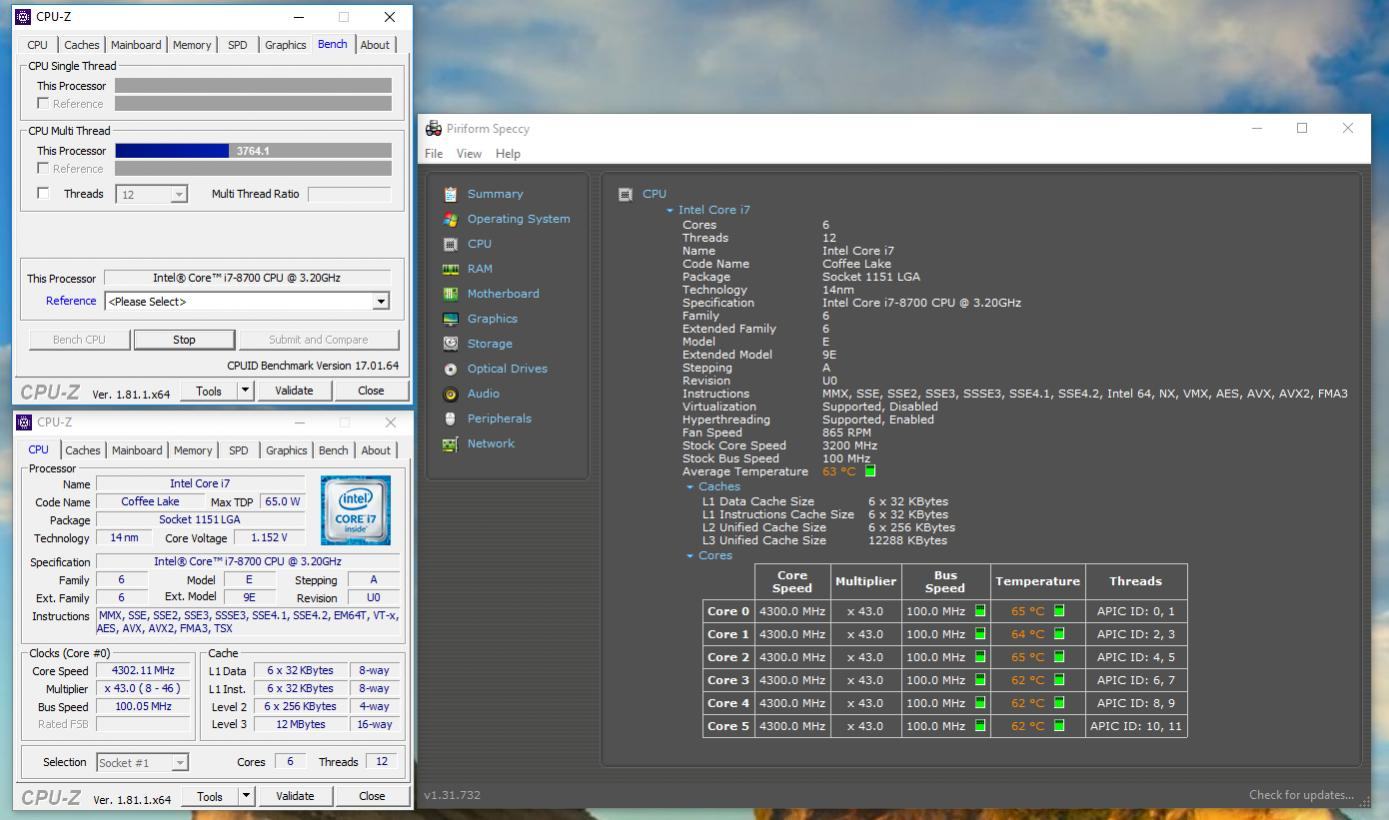Click the Single Thread This Processor bar
This screenshot has width=1389, height=820.
(x=253, y=86)
